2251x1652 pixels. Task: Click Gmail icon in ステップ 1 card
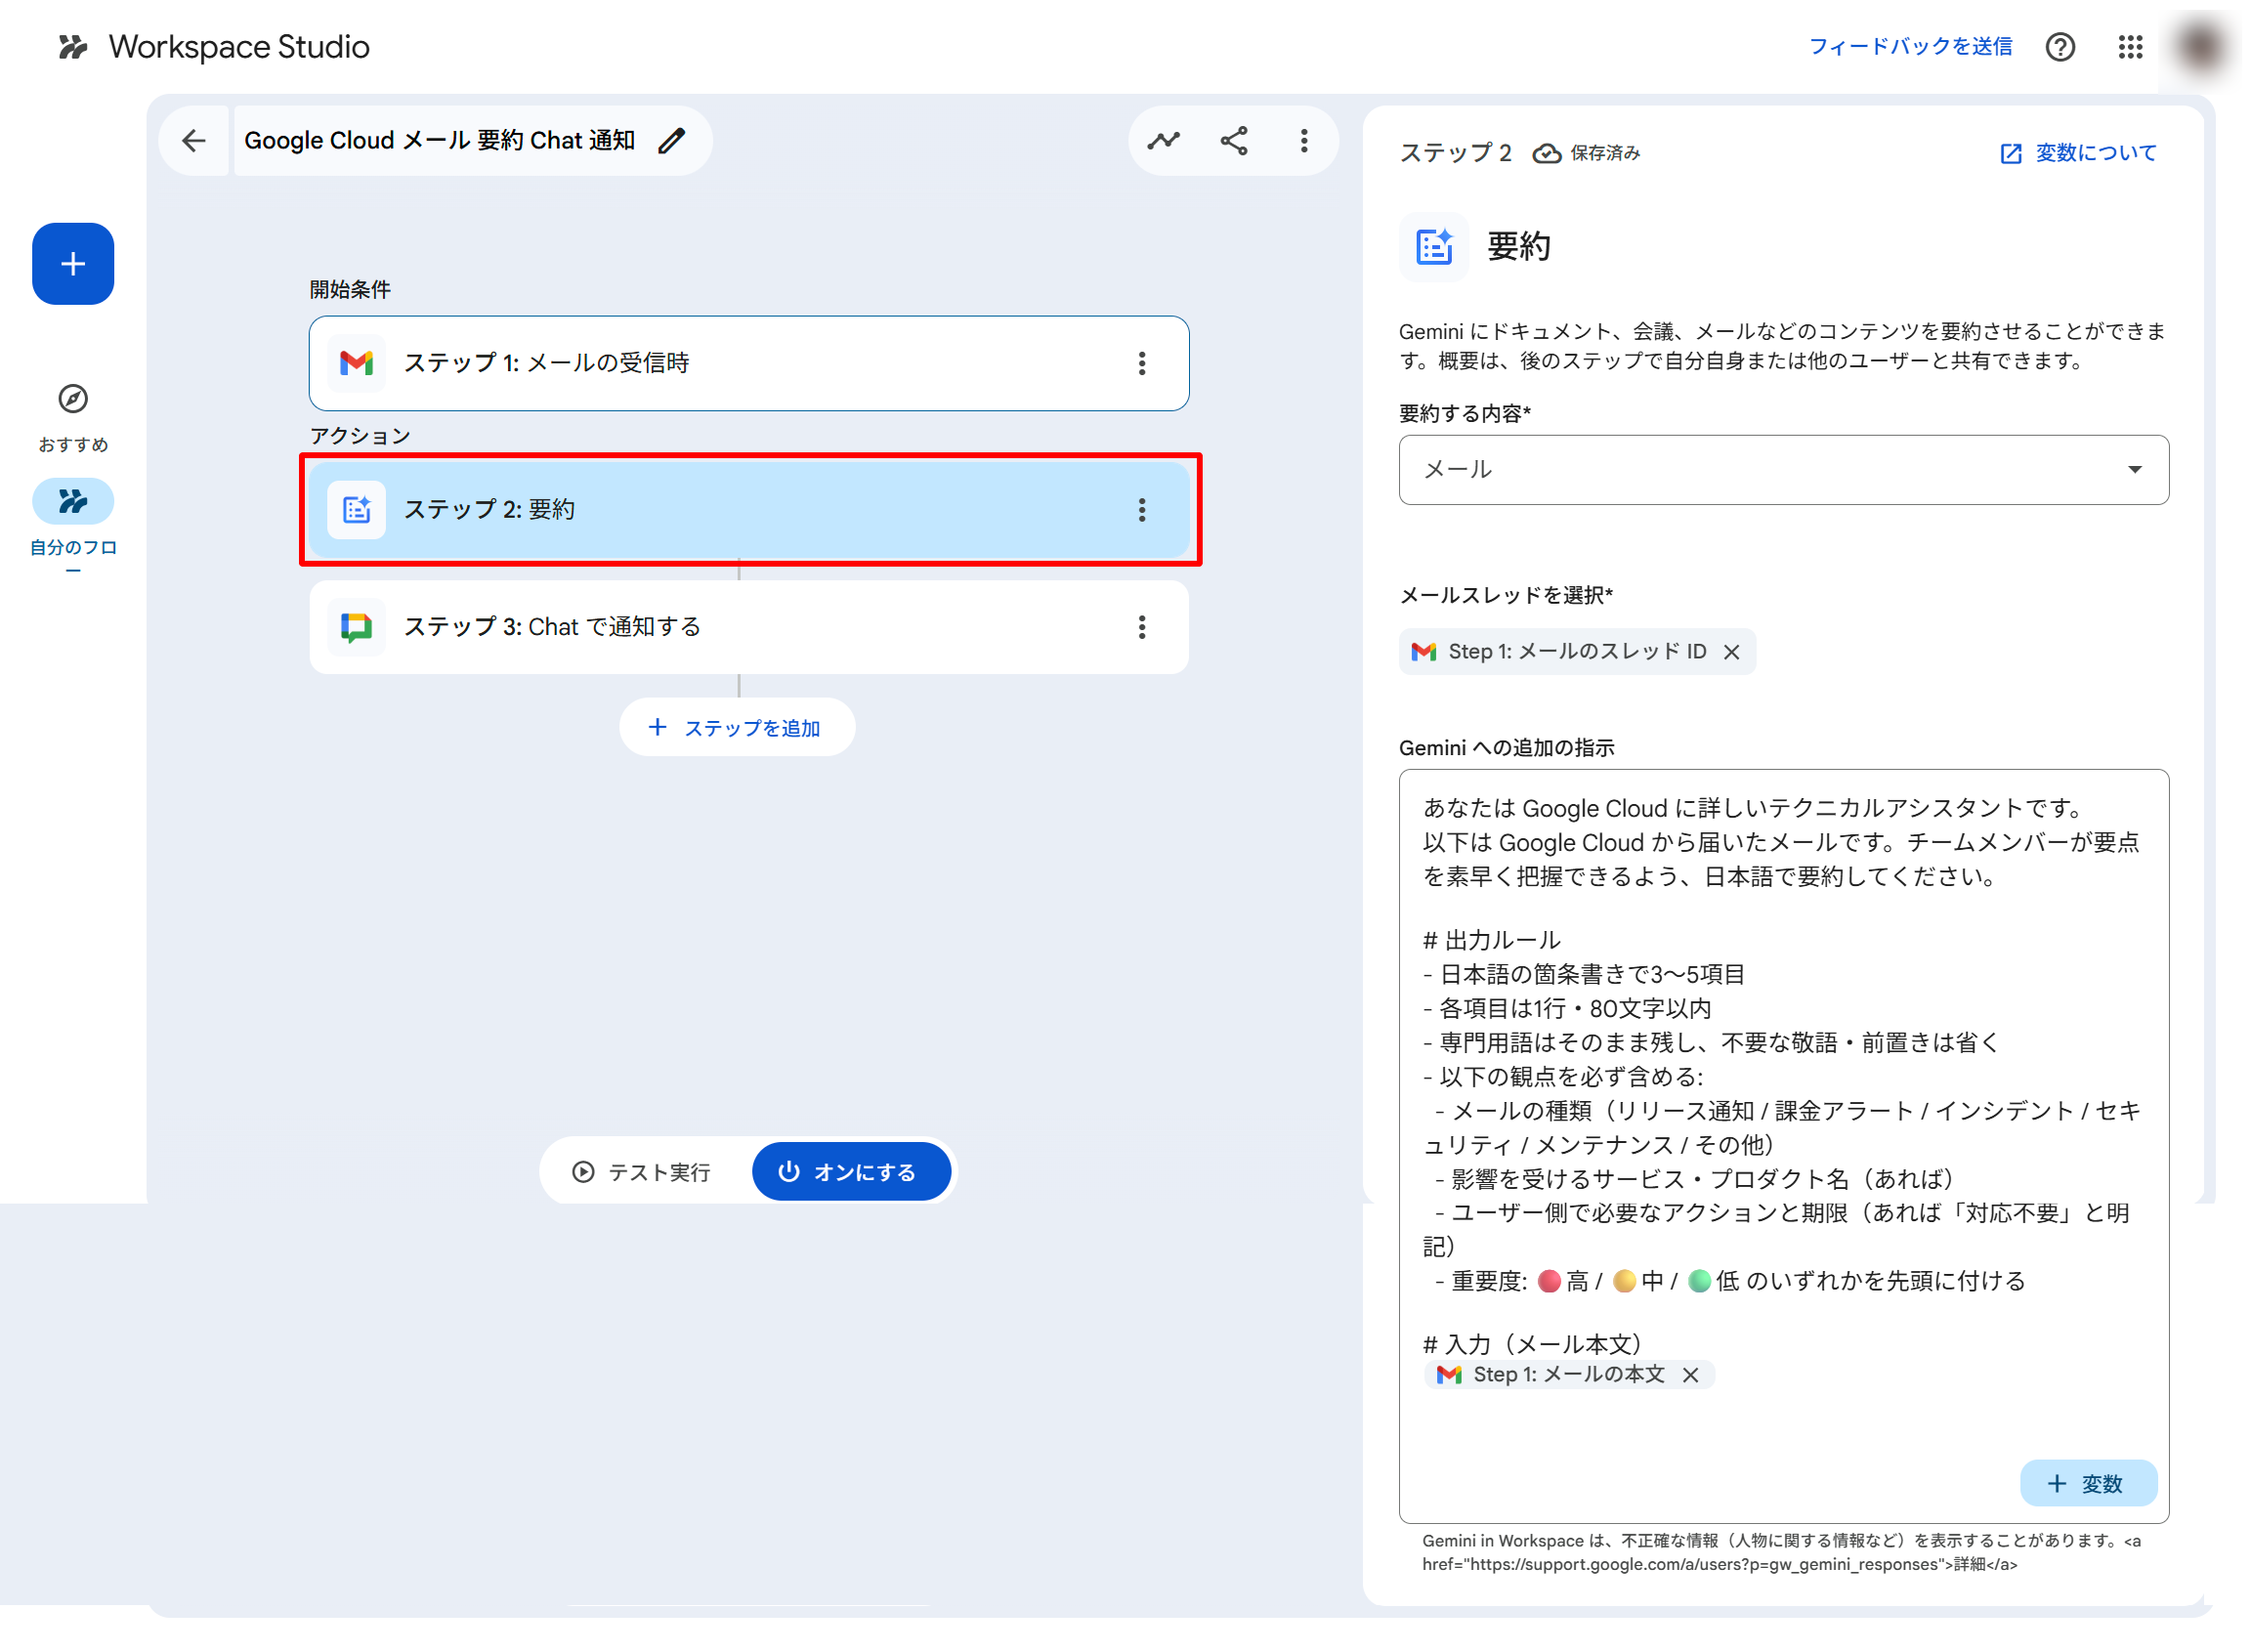[x=357, y=364]
